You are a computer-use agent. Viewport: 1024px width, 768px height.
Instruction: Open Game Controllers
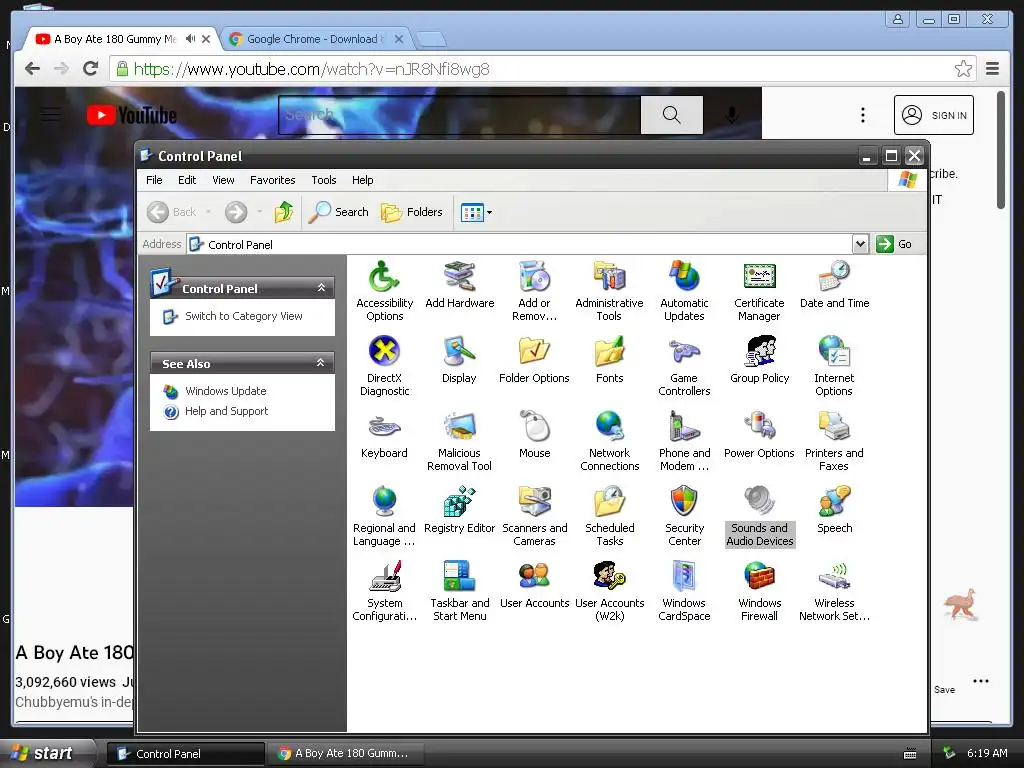pos(684,366)
